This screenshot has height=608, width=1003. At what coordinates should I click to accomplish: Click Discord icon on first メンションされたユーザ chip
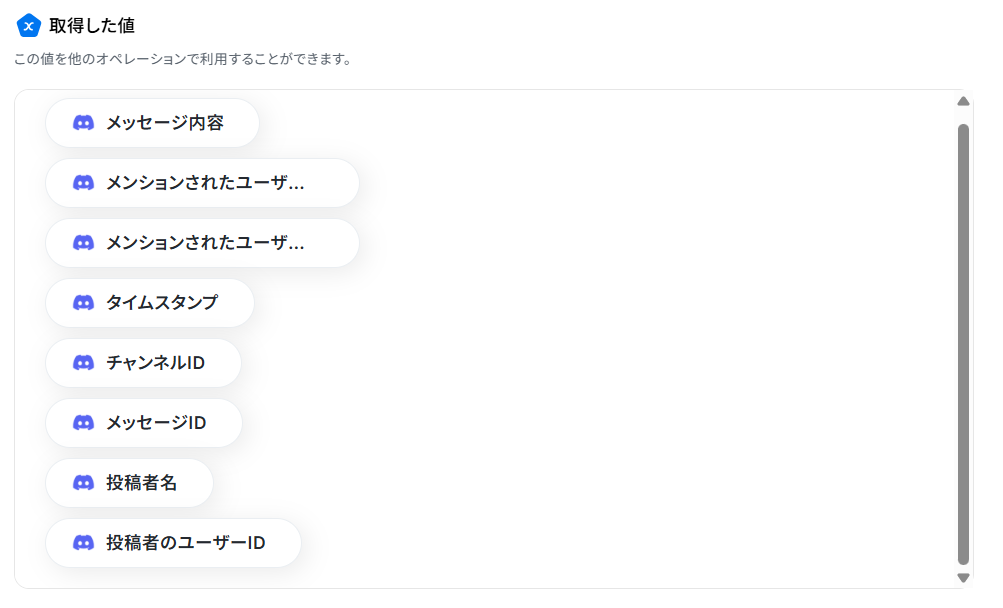[x=83, y=183]
